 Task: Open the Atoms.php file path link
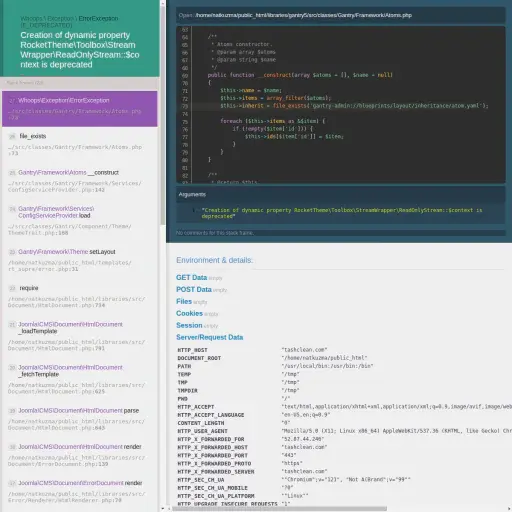coord(303,15)
